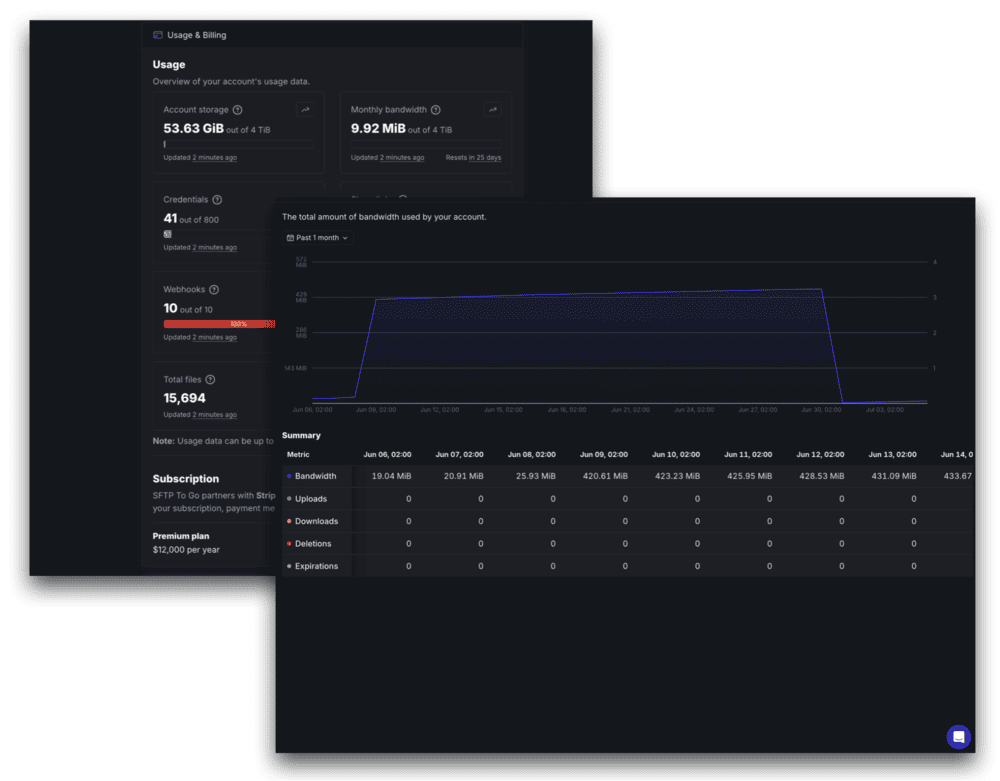
Task: Click the Usage & Billing card icon
Action: tap(158, 35)
